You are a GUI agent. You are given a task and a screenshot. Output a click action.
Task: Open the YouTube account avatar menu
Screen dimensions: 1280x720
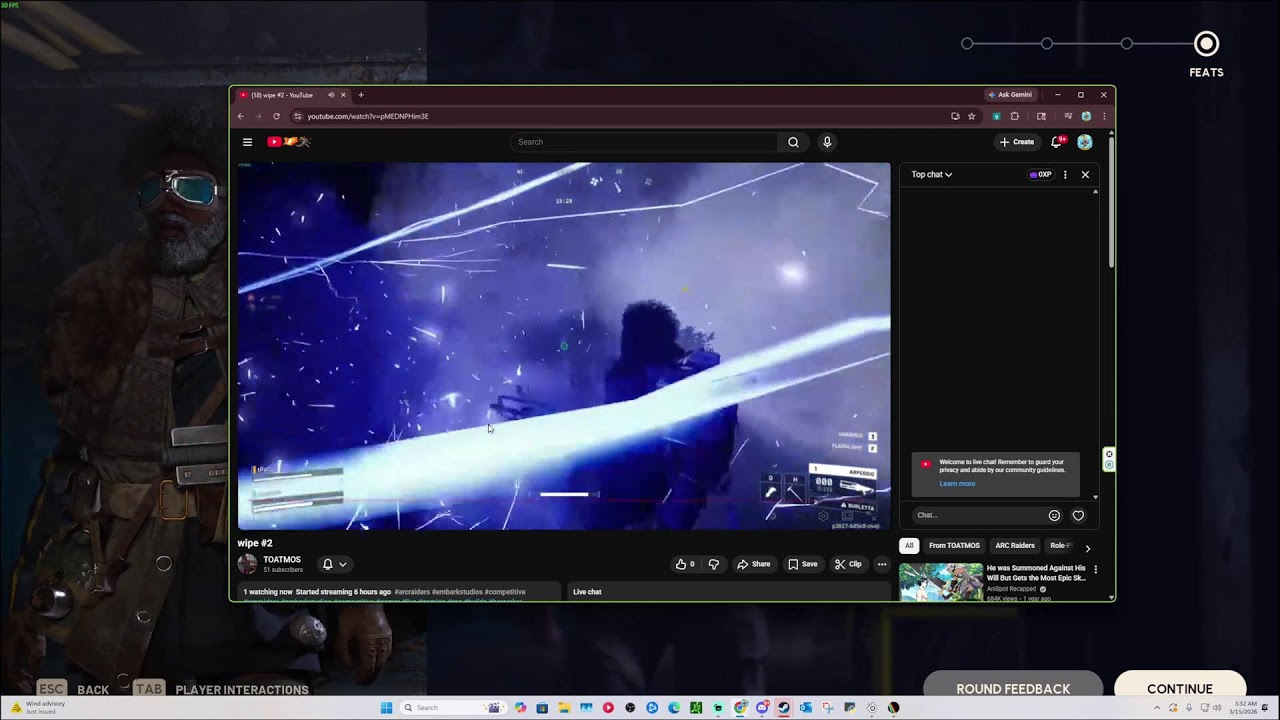(1085, 142)
